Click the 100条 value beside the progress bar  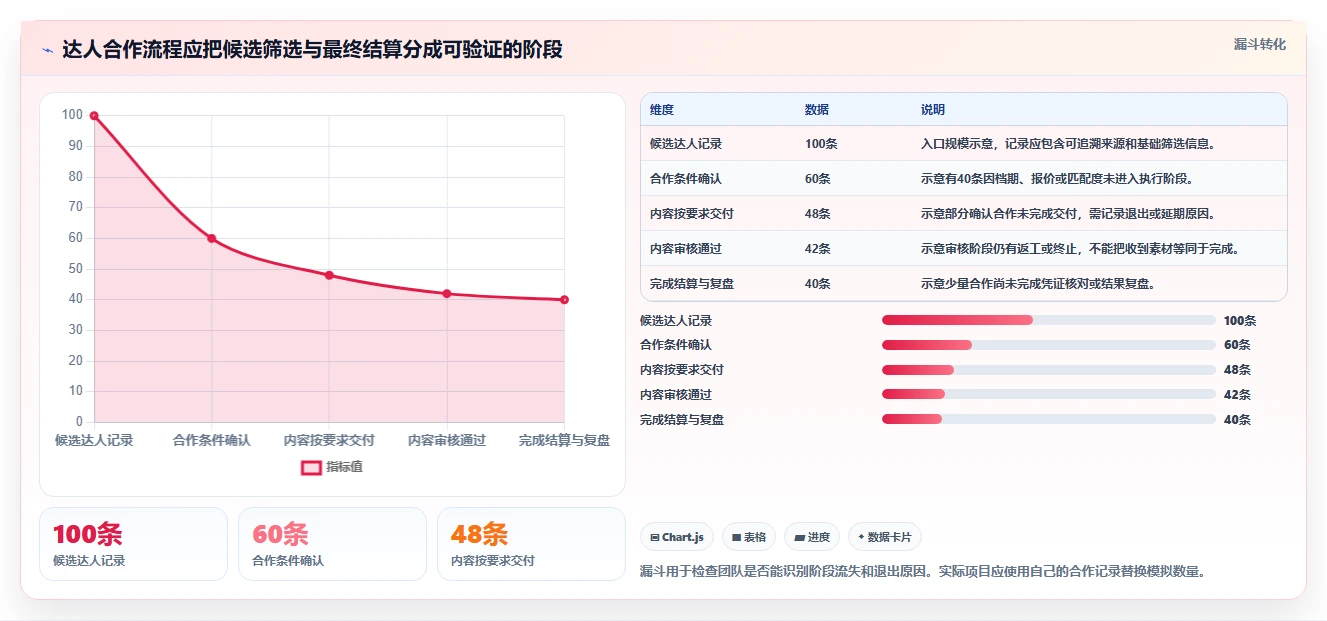(x=1240, y=321)
